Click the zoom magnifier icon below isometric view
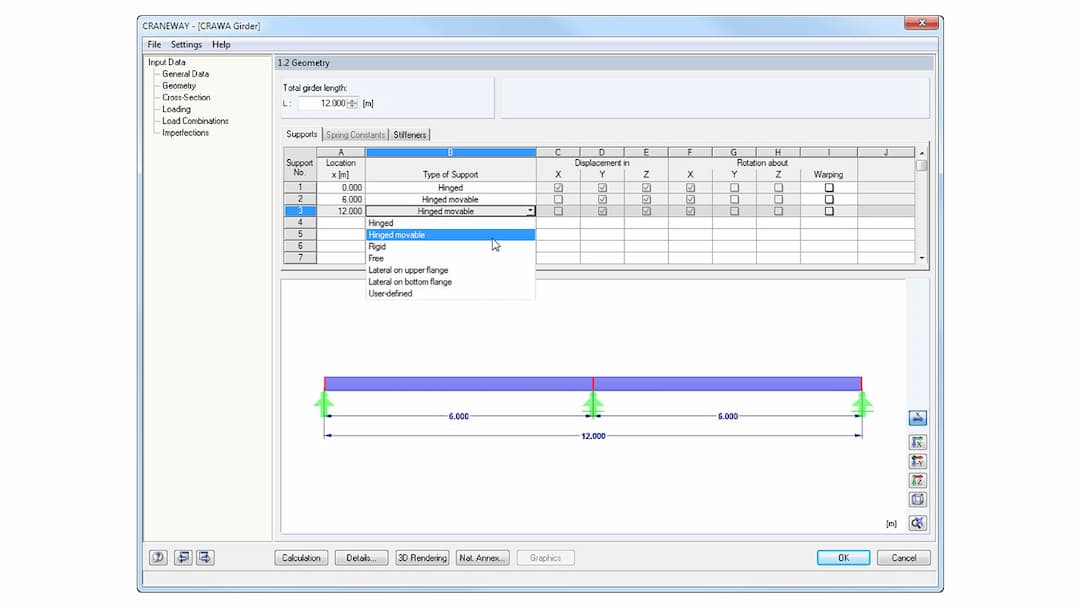The width and height of the screenshot is (1080, 608). click(x=917, y=523)
